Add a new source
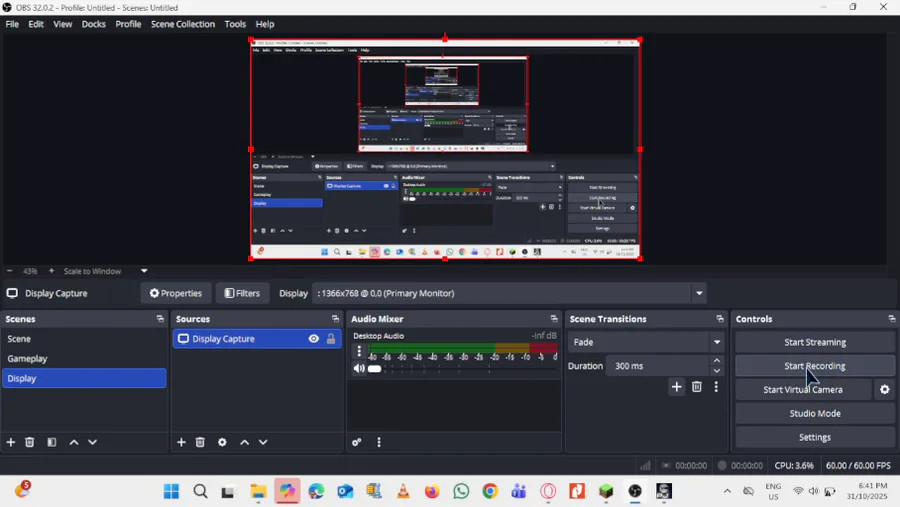Viewport: 900px width, 507px height. coord(181,442)
